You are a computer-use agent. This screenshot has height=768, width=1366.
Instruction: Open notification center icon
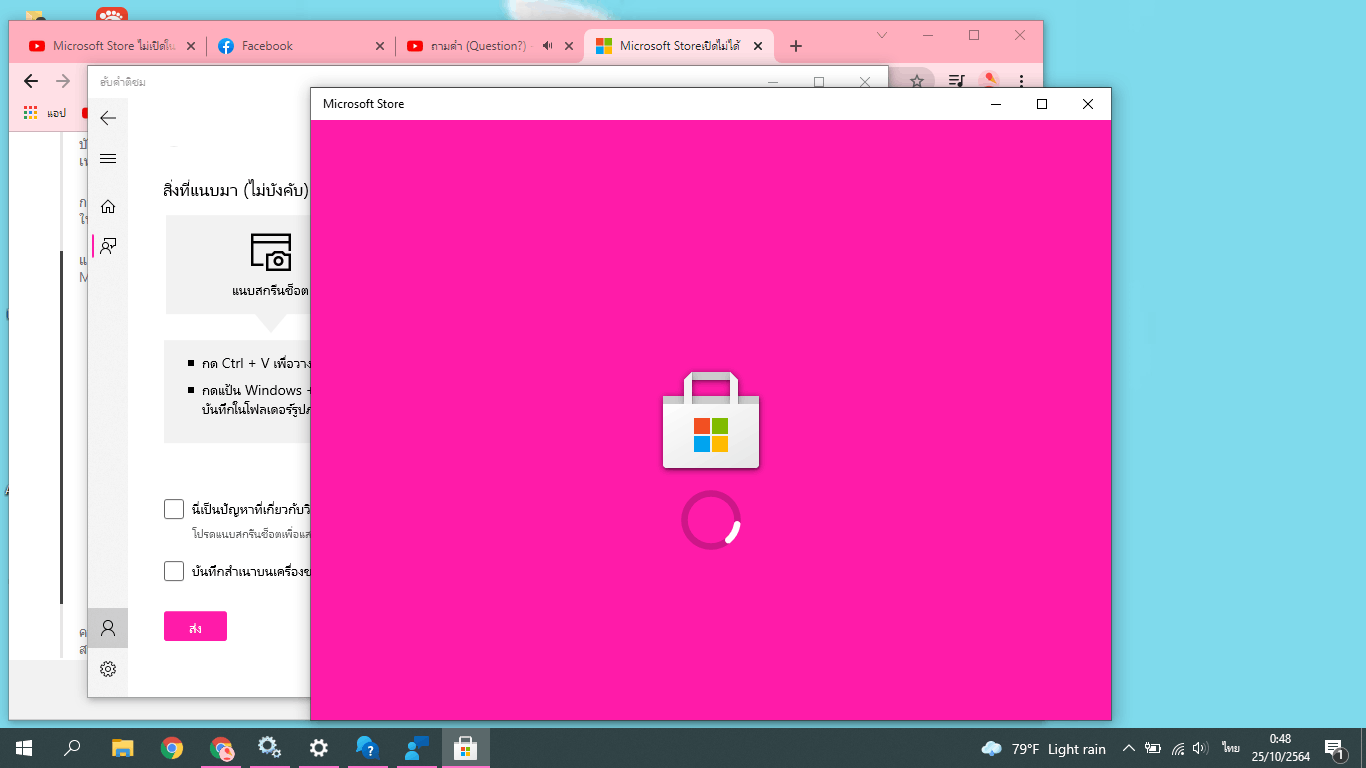pyautogui.click(x=1334, y=748)
